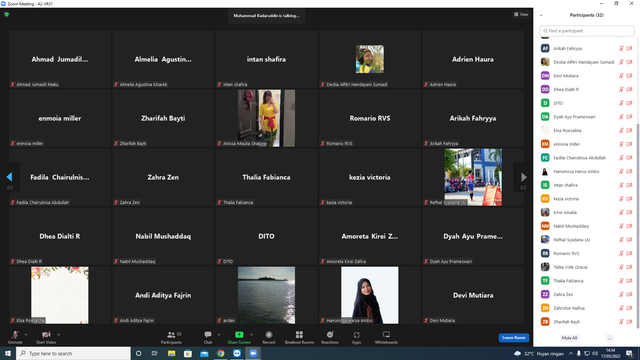Image resolution: width=640 pixels, height=360 pixels.
Task: Select Elsa Roesalina's floral video tile
Action: (60, 295)
